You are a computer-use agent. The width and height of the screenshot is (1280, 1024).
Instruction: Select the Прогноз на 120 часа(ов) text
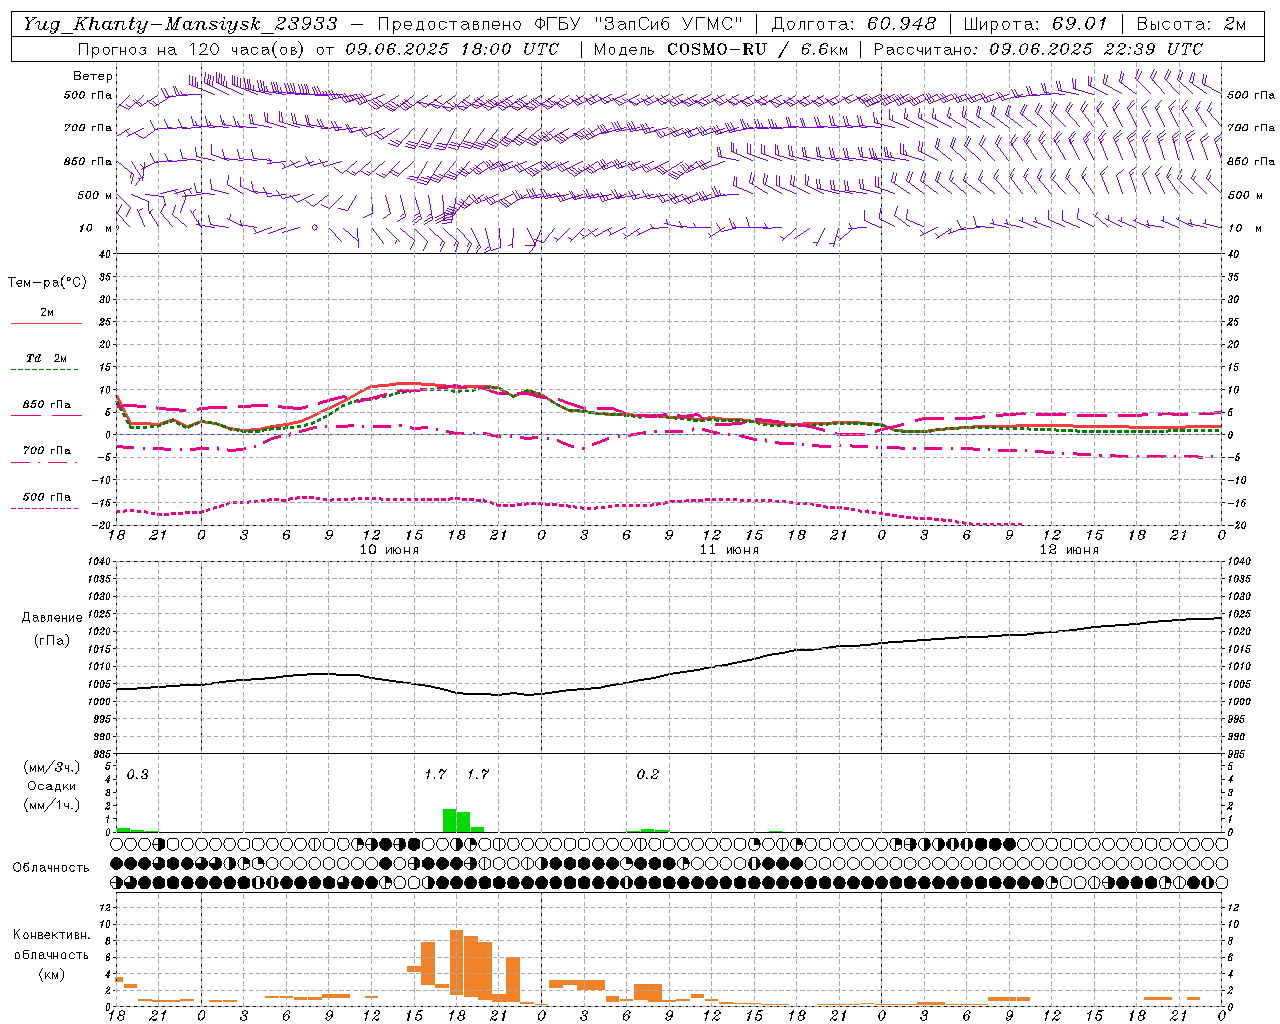(x=192, y=49)
